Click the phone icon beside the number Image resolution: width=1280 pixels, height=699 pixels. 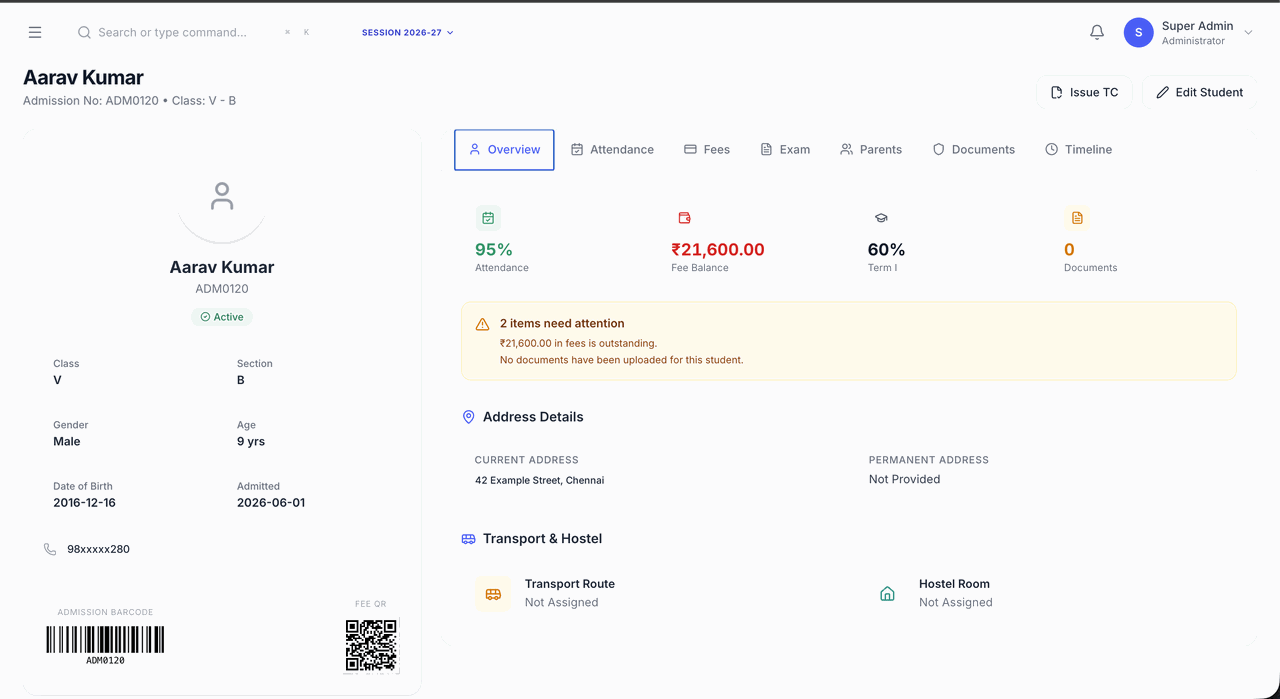pos(50,549)
